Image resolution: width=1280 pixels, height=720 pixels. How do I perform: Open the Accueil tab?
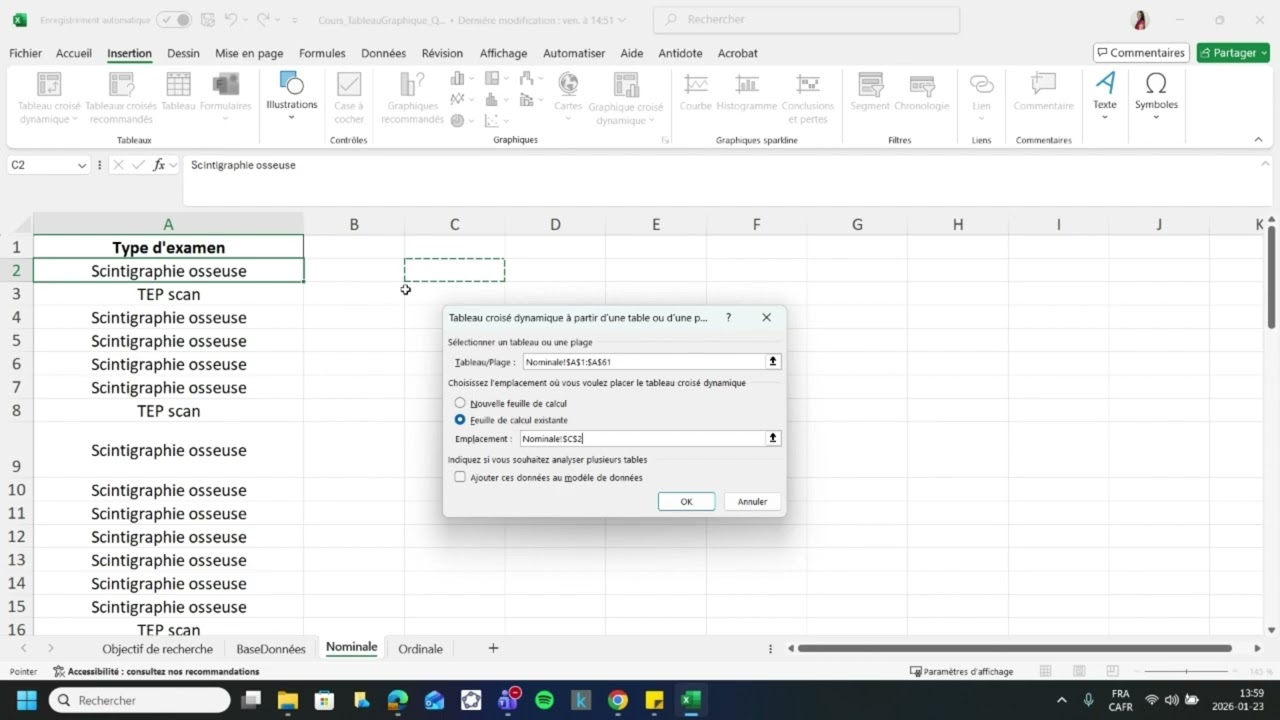pyautogui.click(x=74, y=53)
